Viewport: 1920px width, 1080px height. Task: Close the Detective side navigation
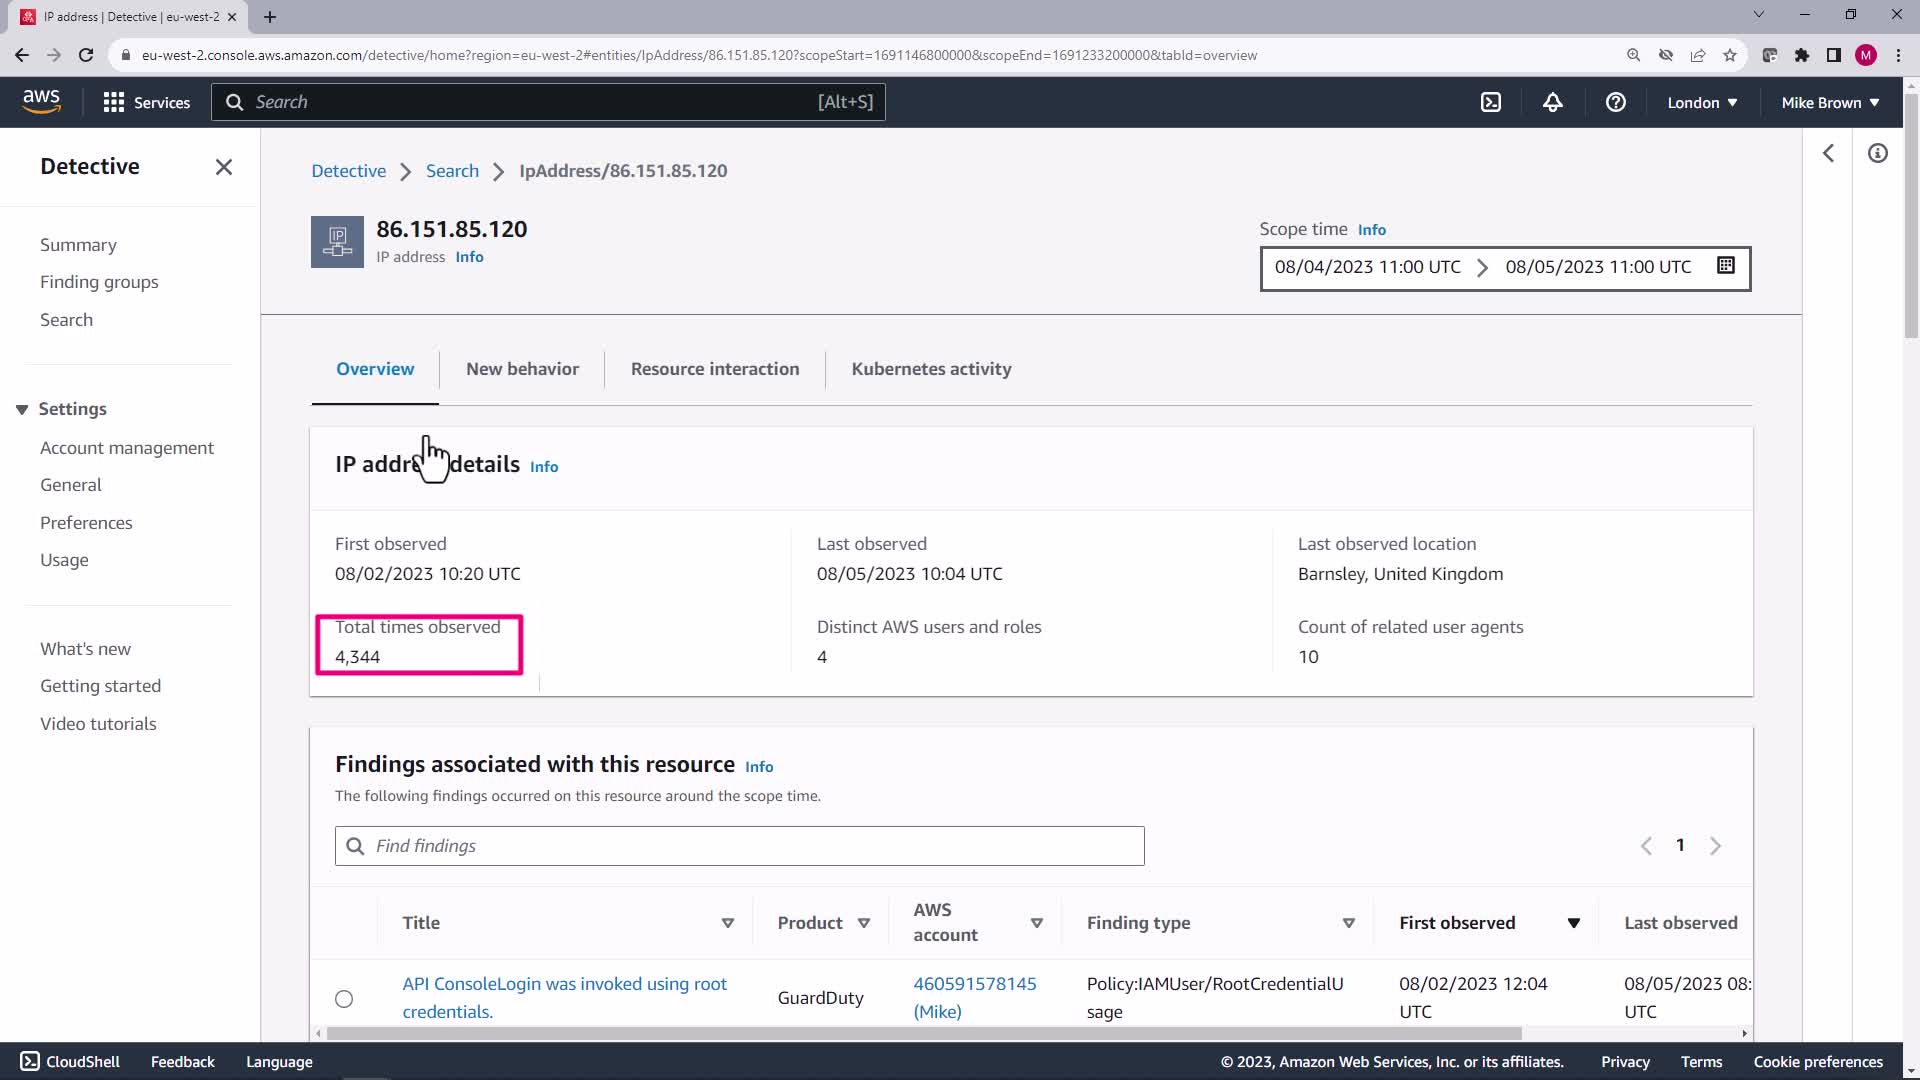point(224,167)
